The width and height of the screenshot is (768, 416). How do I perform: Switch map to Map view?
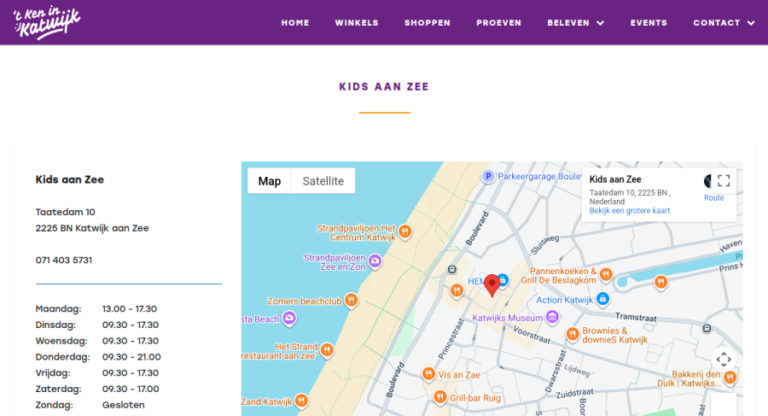tap(269, 181)
